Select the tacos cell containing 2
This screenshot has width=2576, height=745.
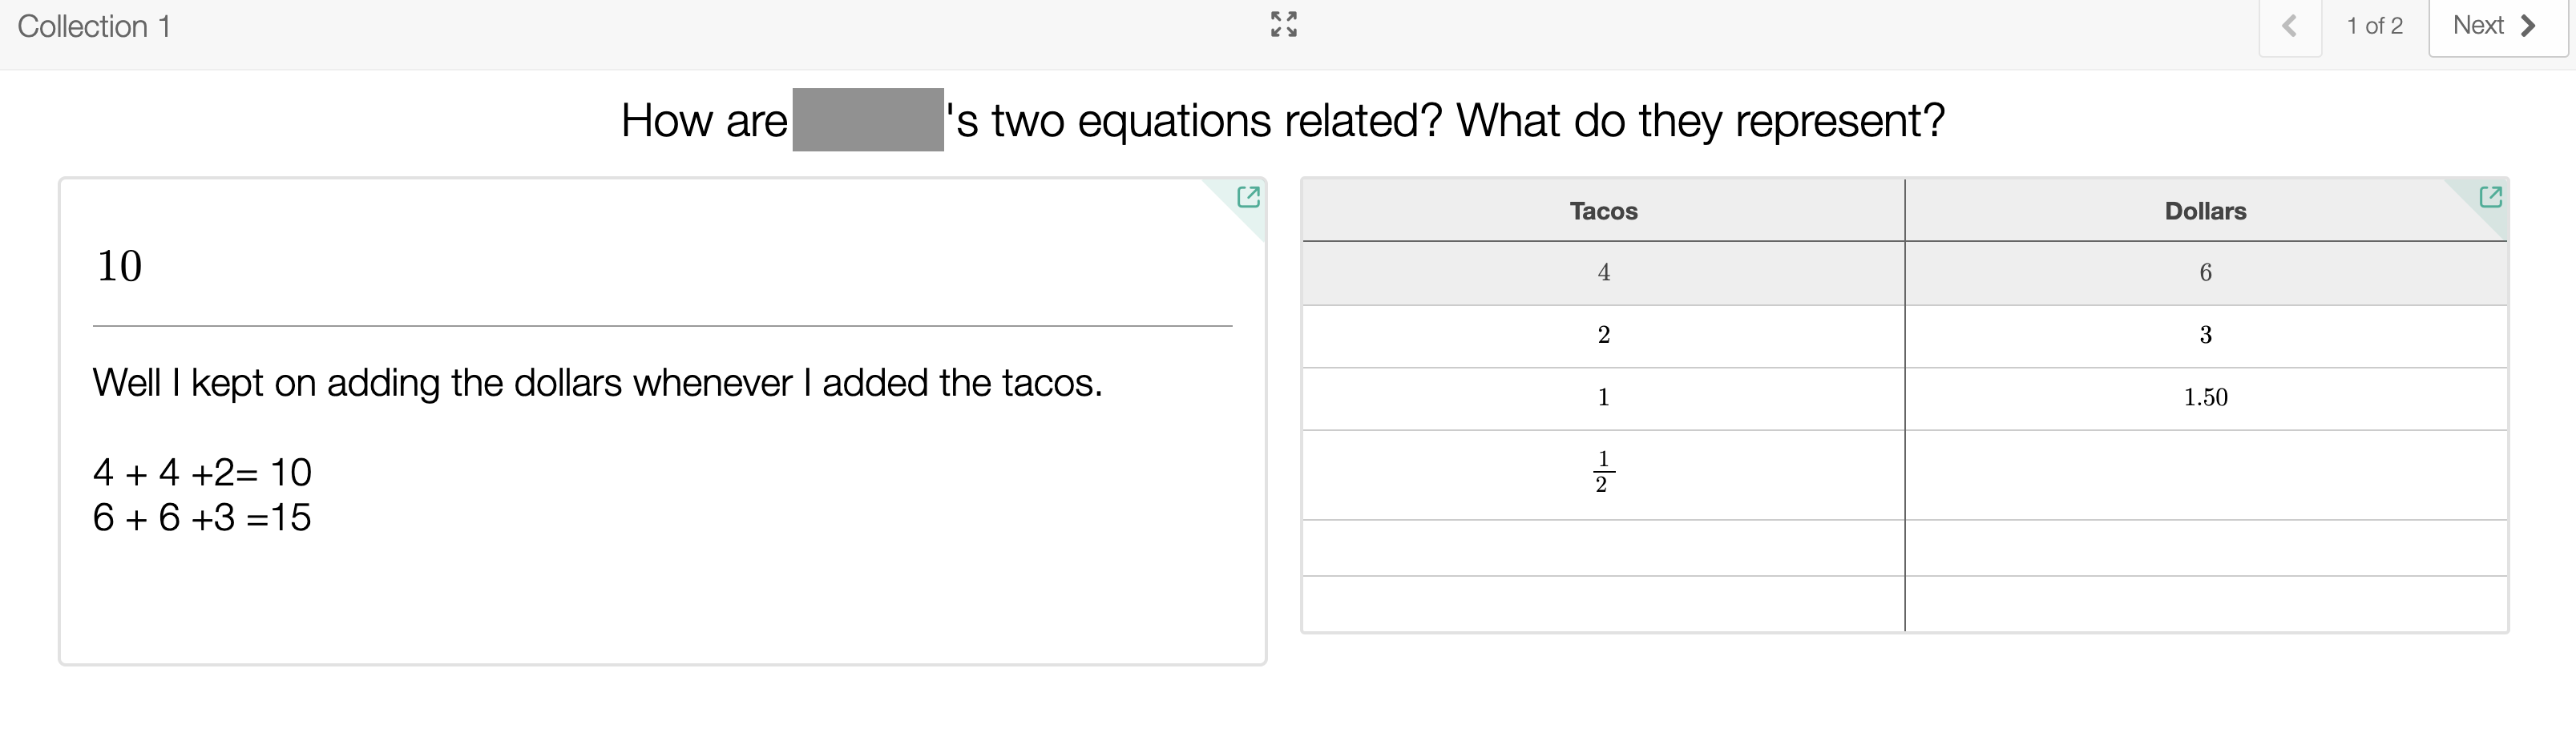coord(1603,335)
